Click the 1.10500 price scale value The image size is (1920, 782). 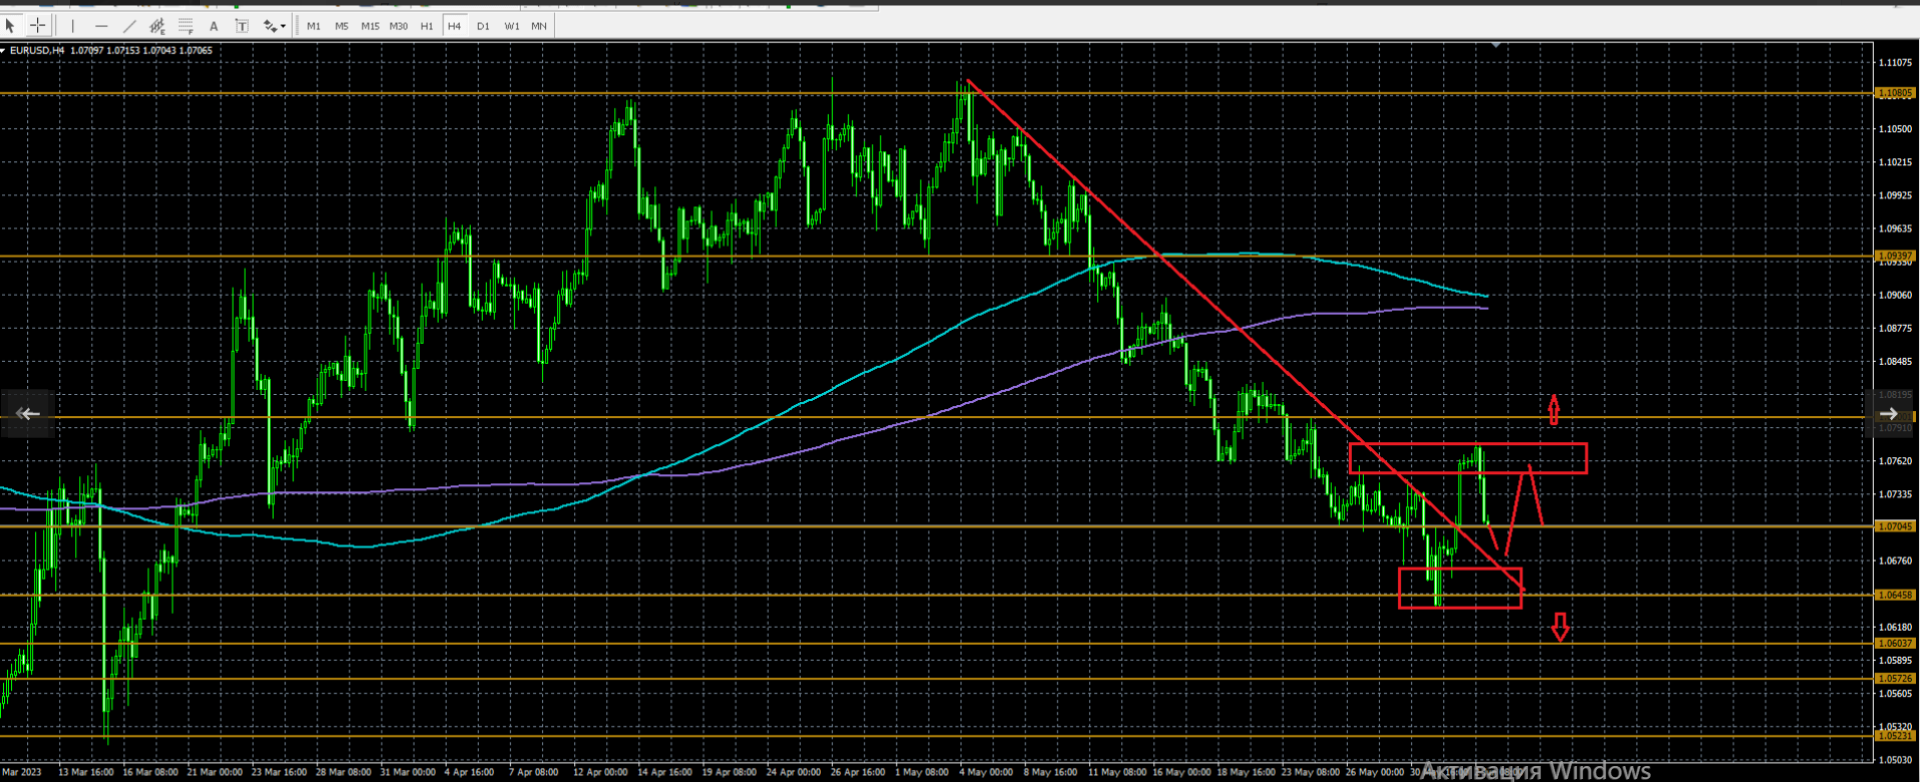(x=1895, y=129)
